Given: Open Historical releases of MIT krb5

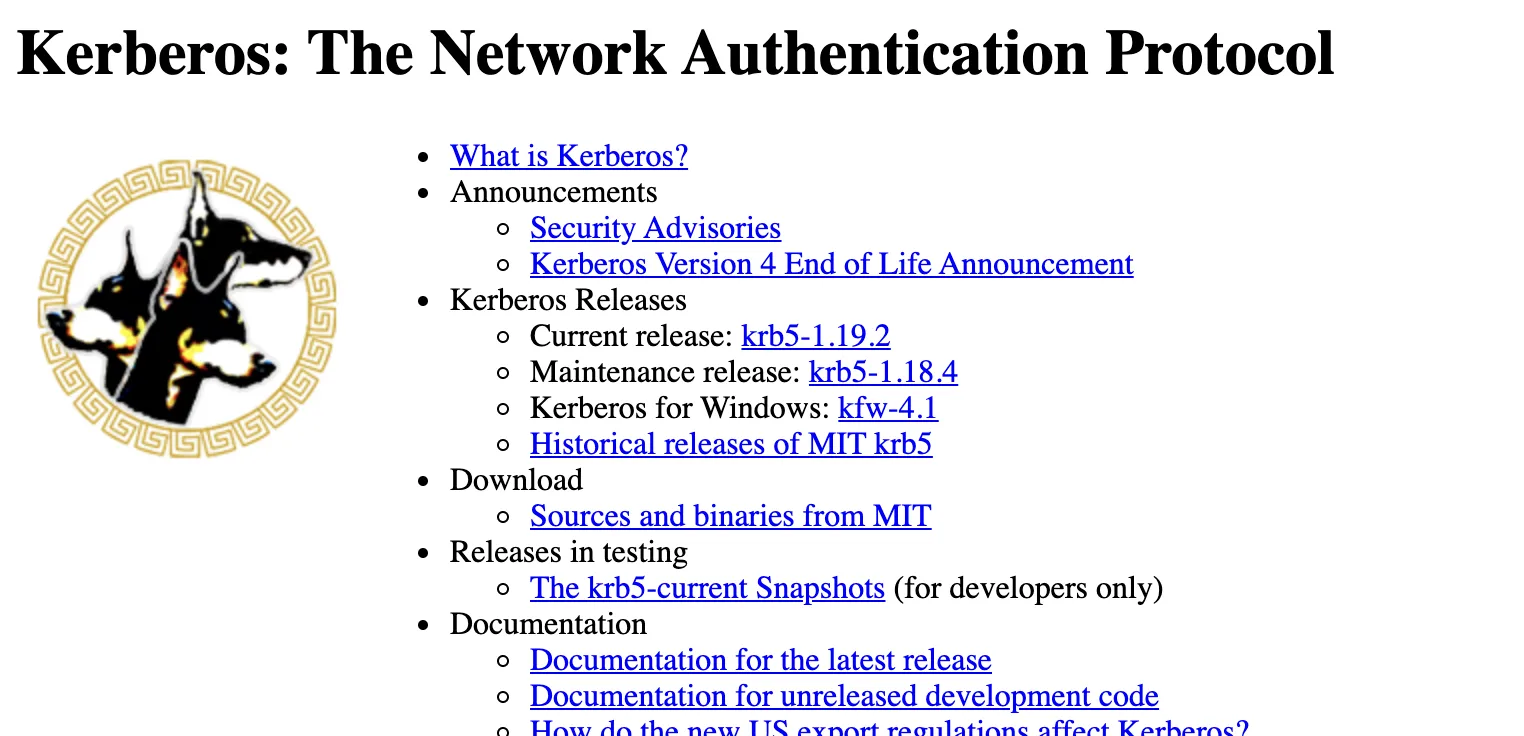Looking at the screenshot, I should tap(731, 444).
